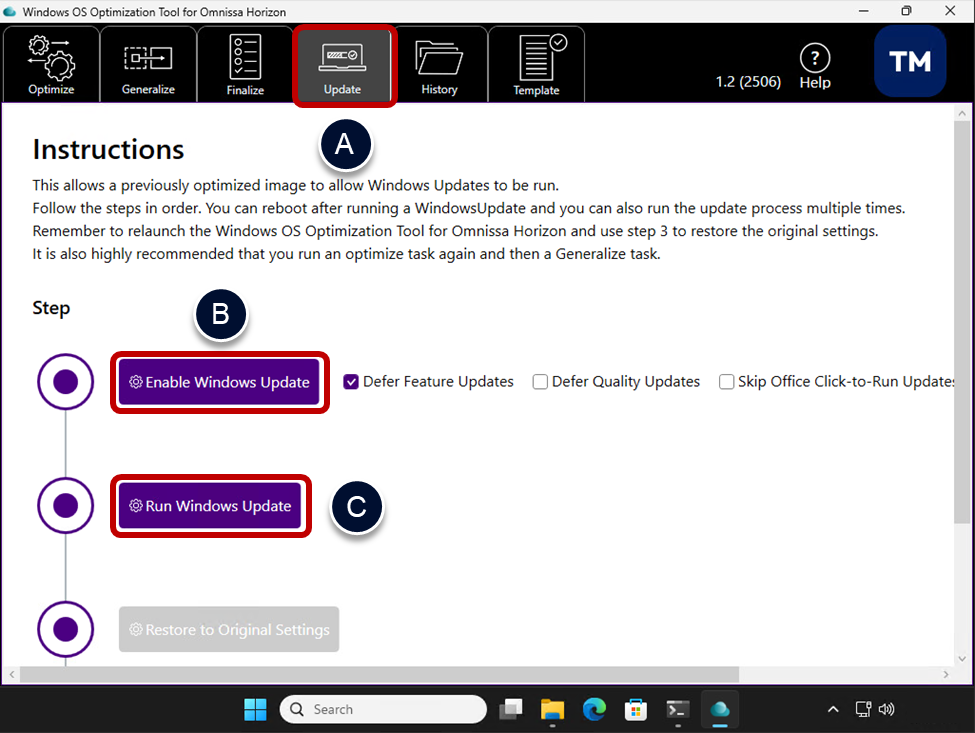Open the Optimize tab icon
Screen dimensions: 975x733
tap(51, 64)
